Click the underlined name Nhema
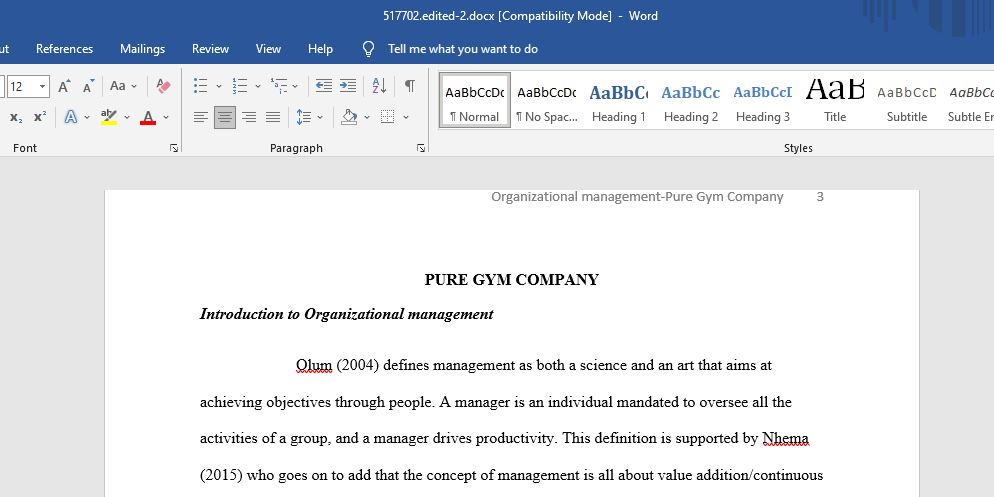 click(x=785, y=438)
